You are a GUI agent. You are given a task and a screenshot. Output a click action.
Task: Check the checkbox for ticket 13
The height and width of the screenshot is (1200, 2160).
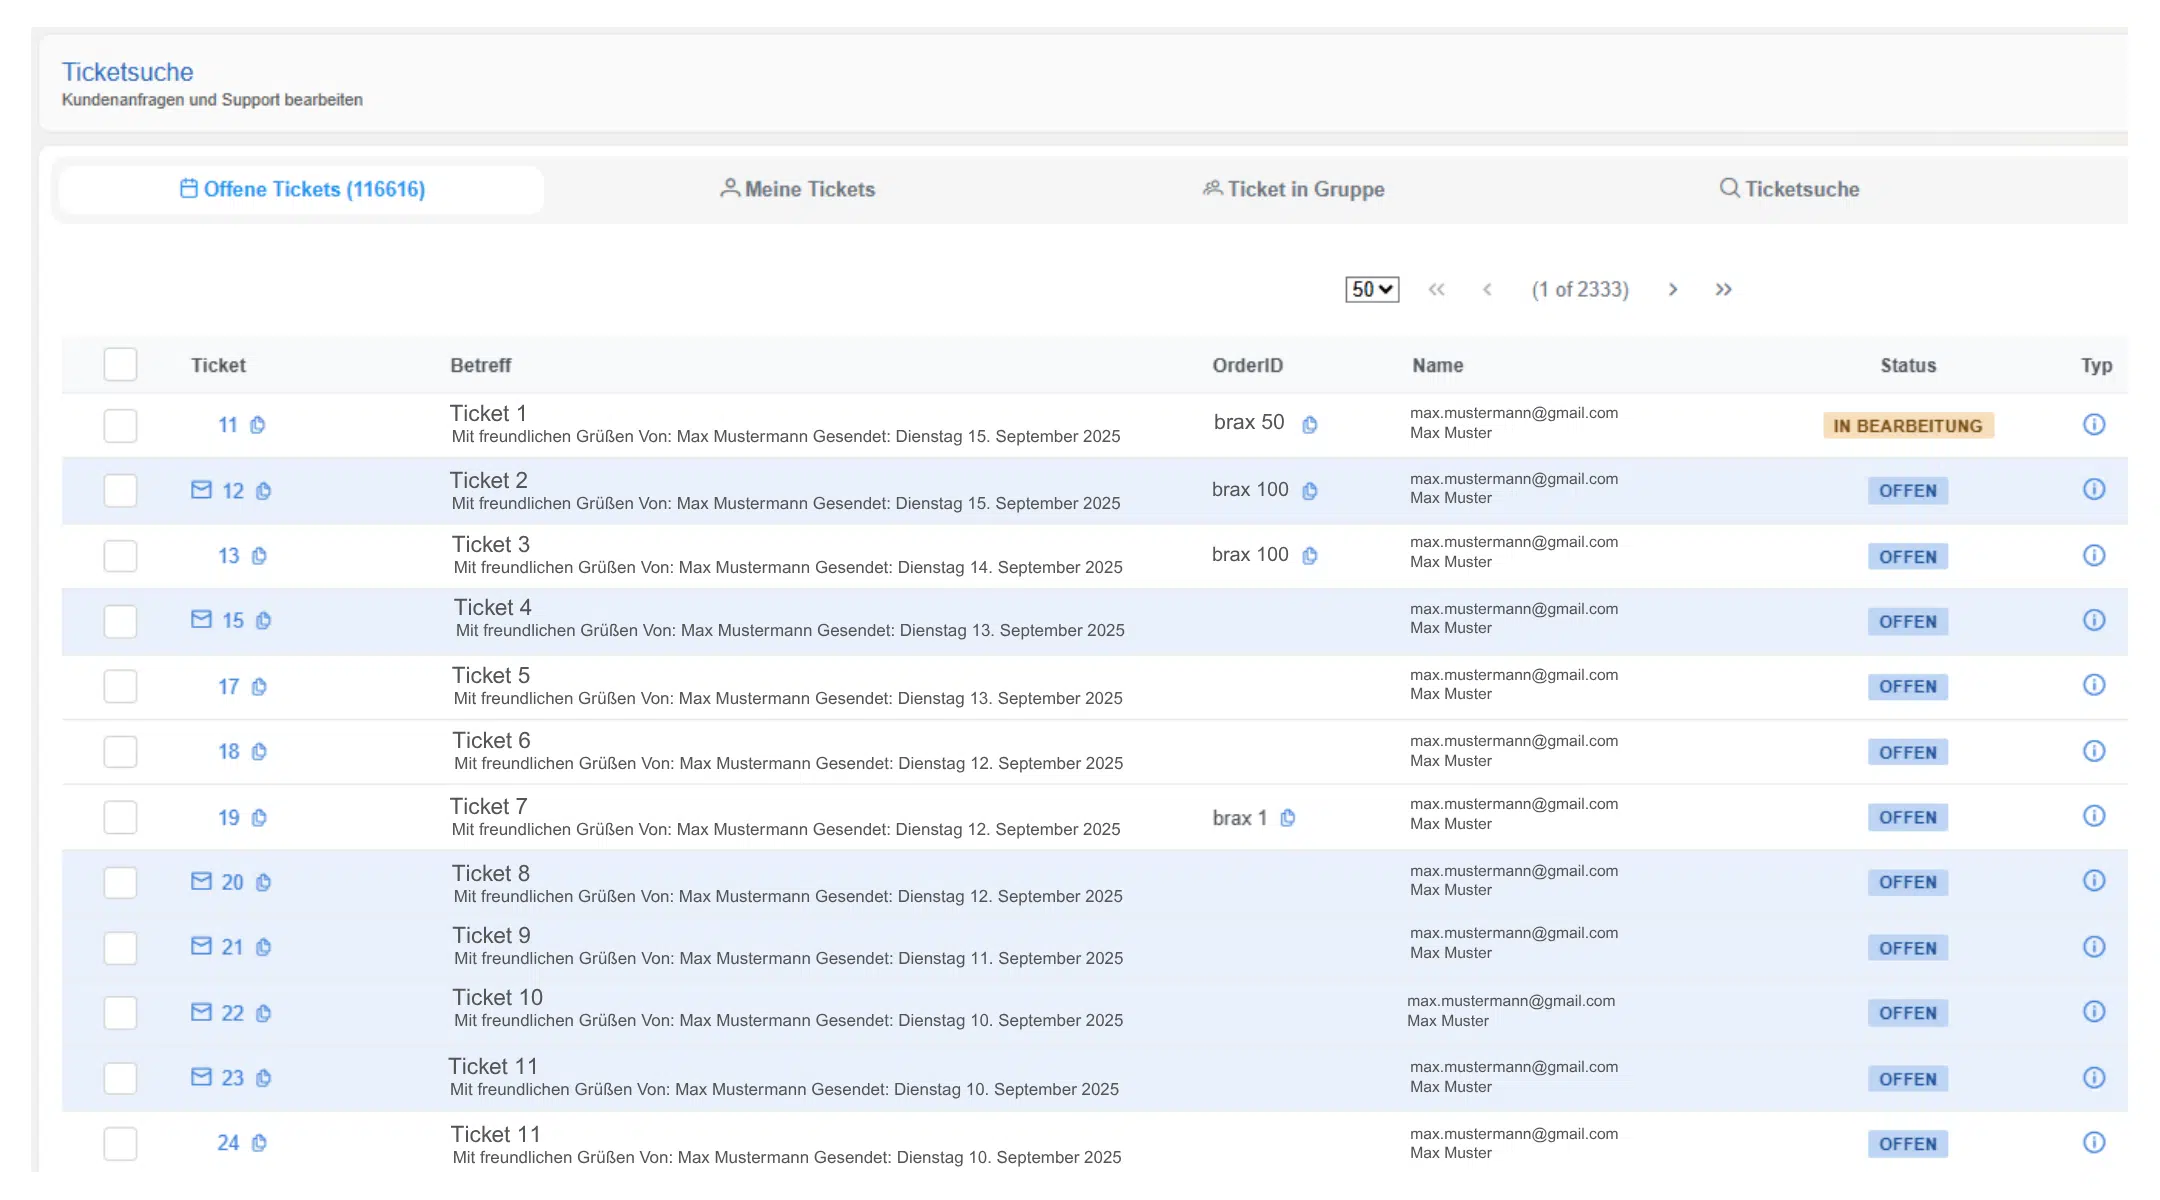tap(120, 556)
